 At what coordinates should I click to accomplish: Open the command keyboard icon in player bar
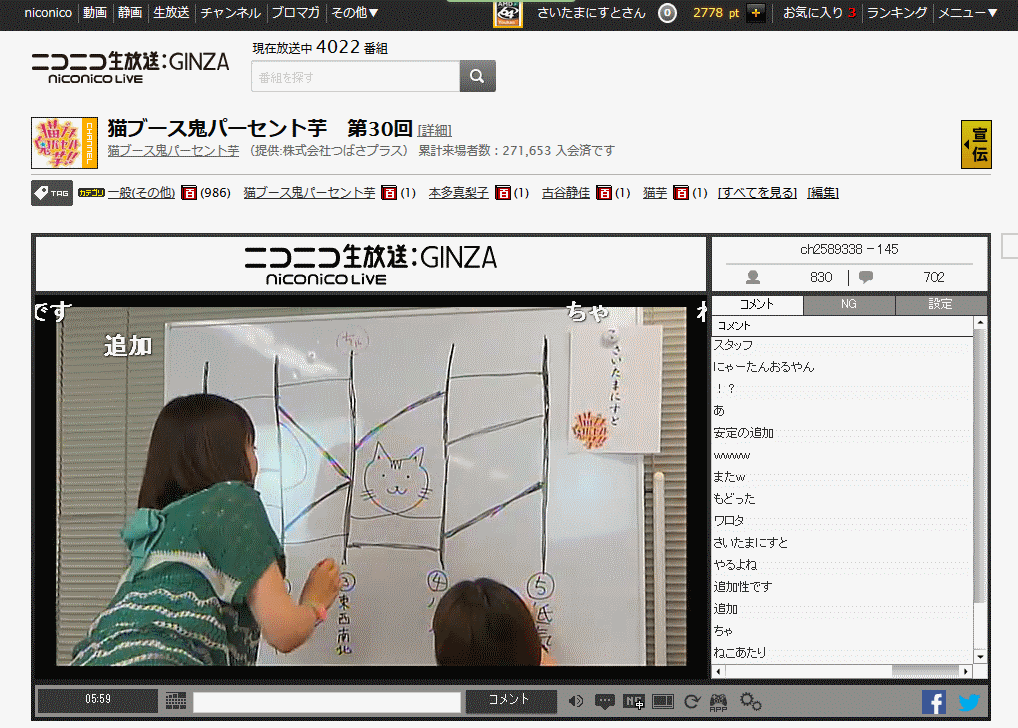[x=176, y=701]
